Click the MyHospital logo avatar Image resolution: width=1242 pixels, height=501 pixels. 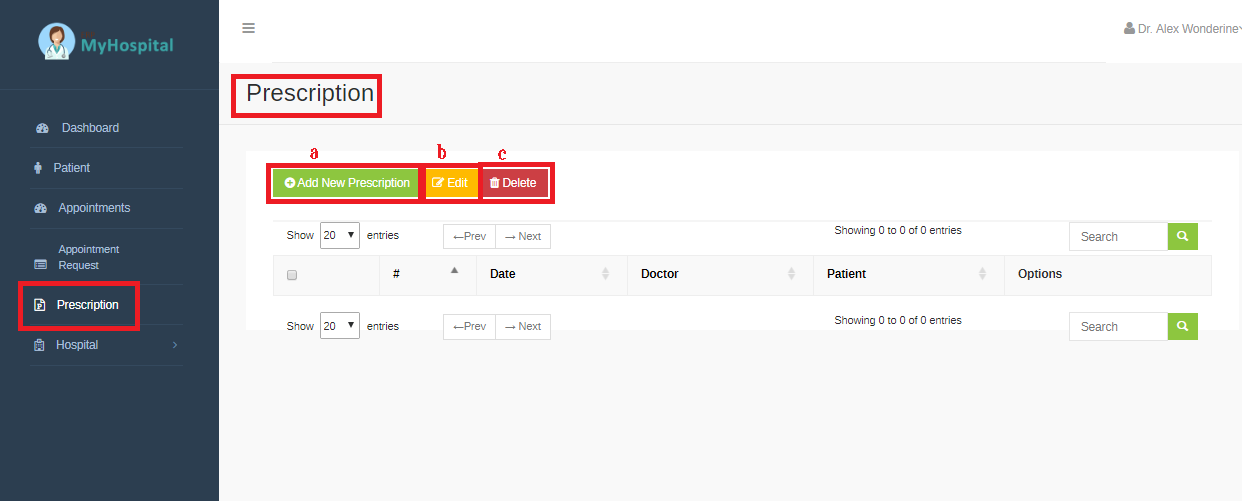tap(57, 42)
